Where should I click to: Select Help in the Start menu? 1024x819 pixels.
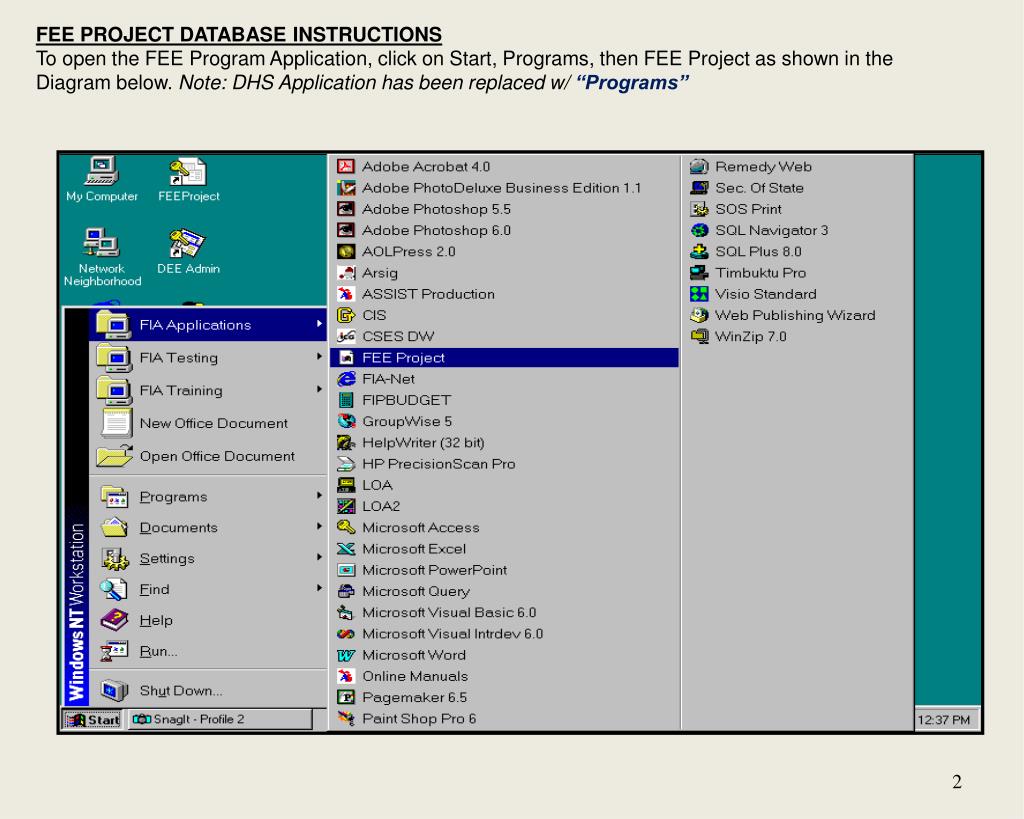[x=208, y=620]
